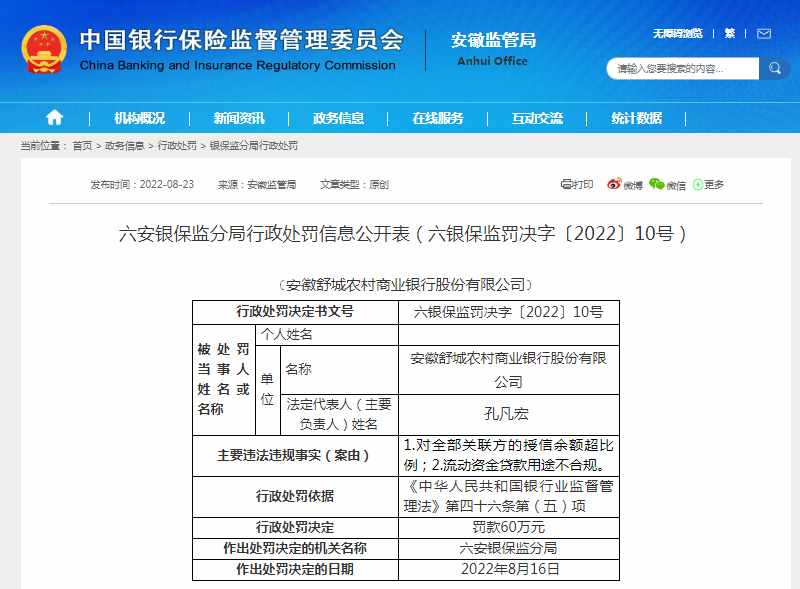The image size is (800, 589).
Task: Click the search magnifier button
Action: pyautogui.click(x=774, y=68)
